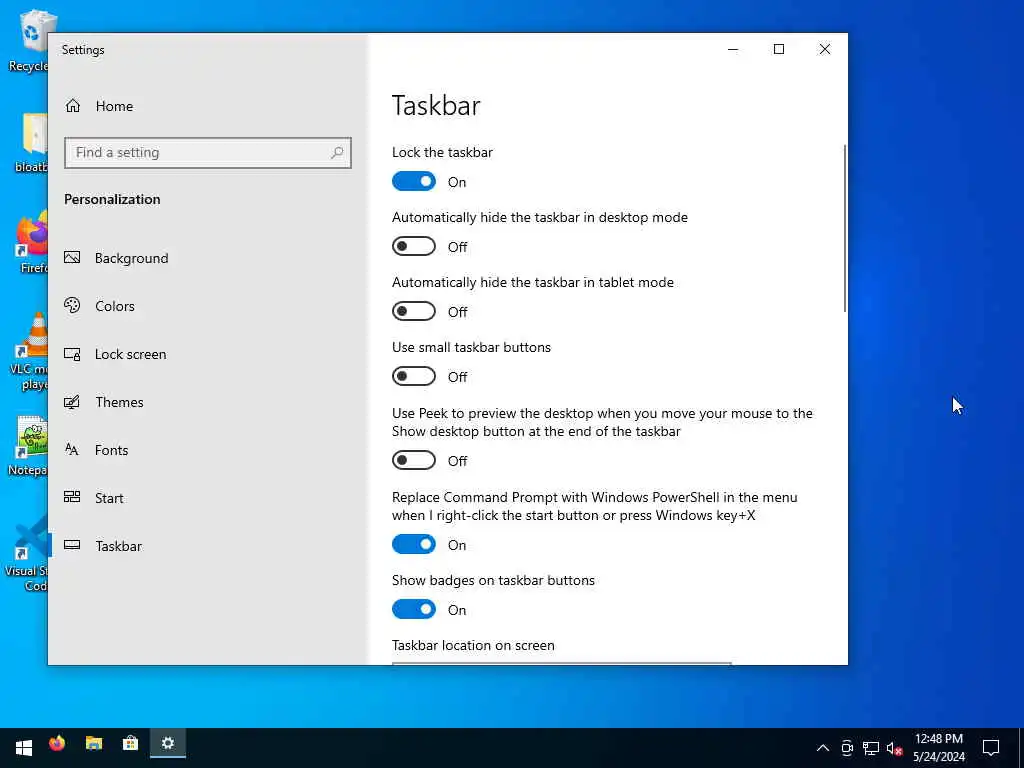Open Taskbar location on screen dropdown
Screen dimensions: 1024x768
(x=562, y=664)
